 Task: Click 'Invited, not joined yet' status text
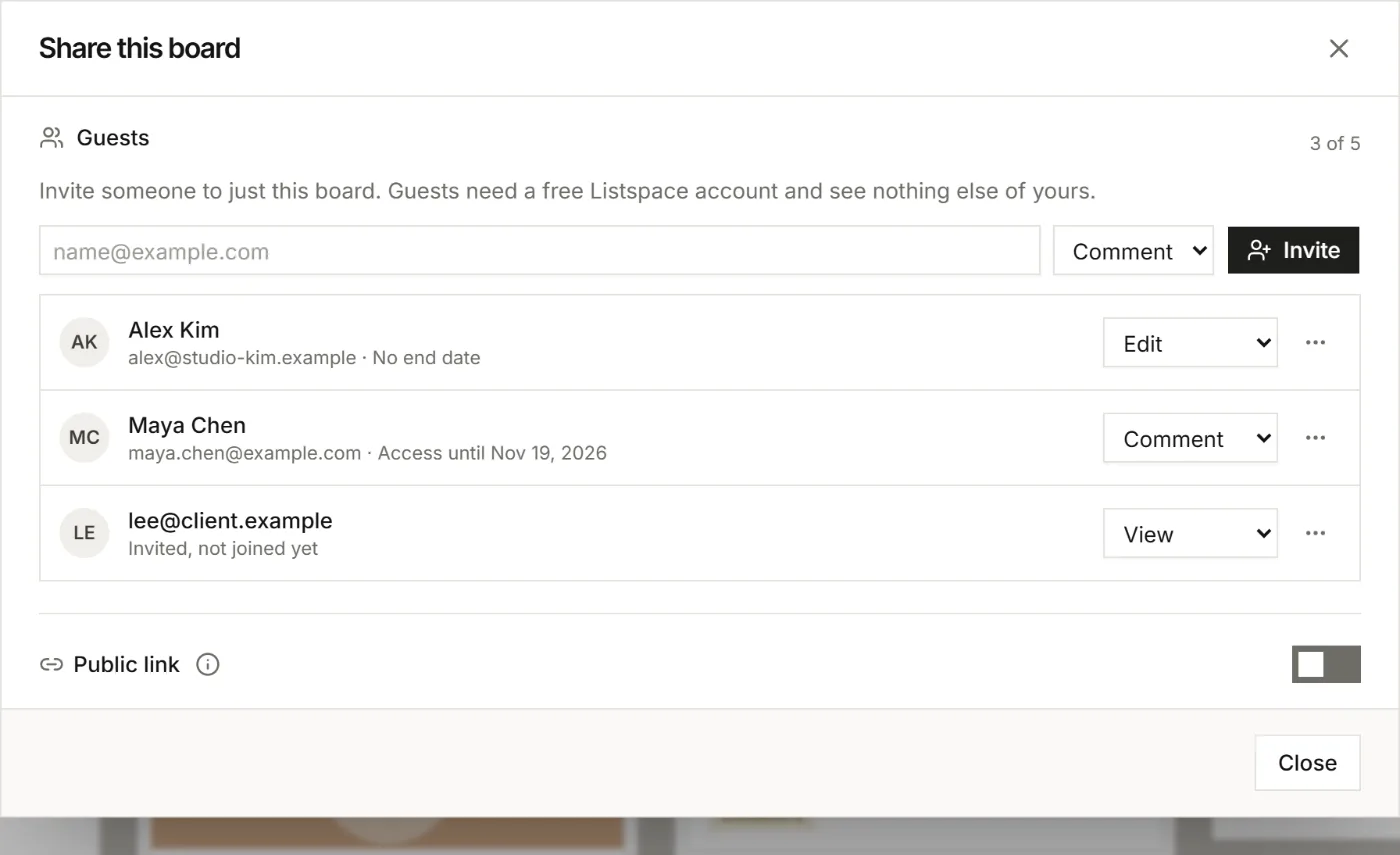coord(223,548)
